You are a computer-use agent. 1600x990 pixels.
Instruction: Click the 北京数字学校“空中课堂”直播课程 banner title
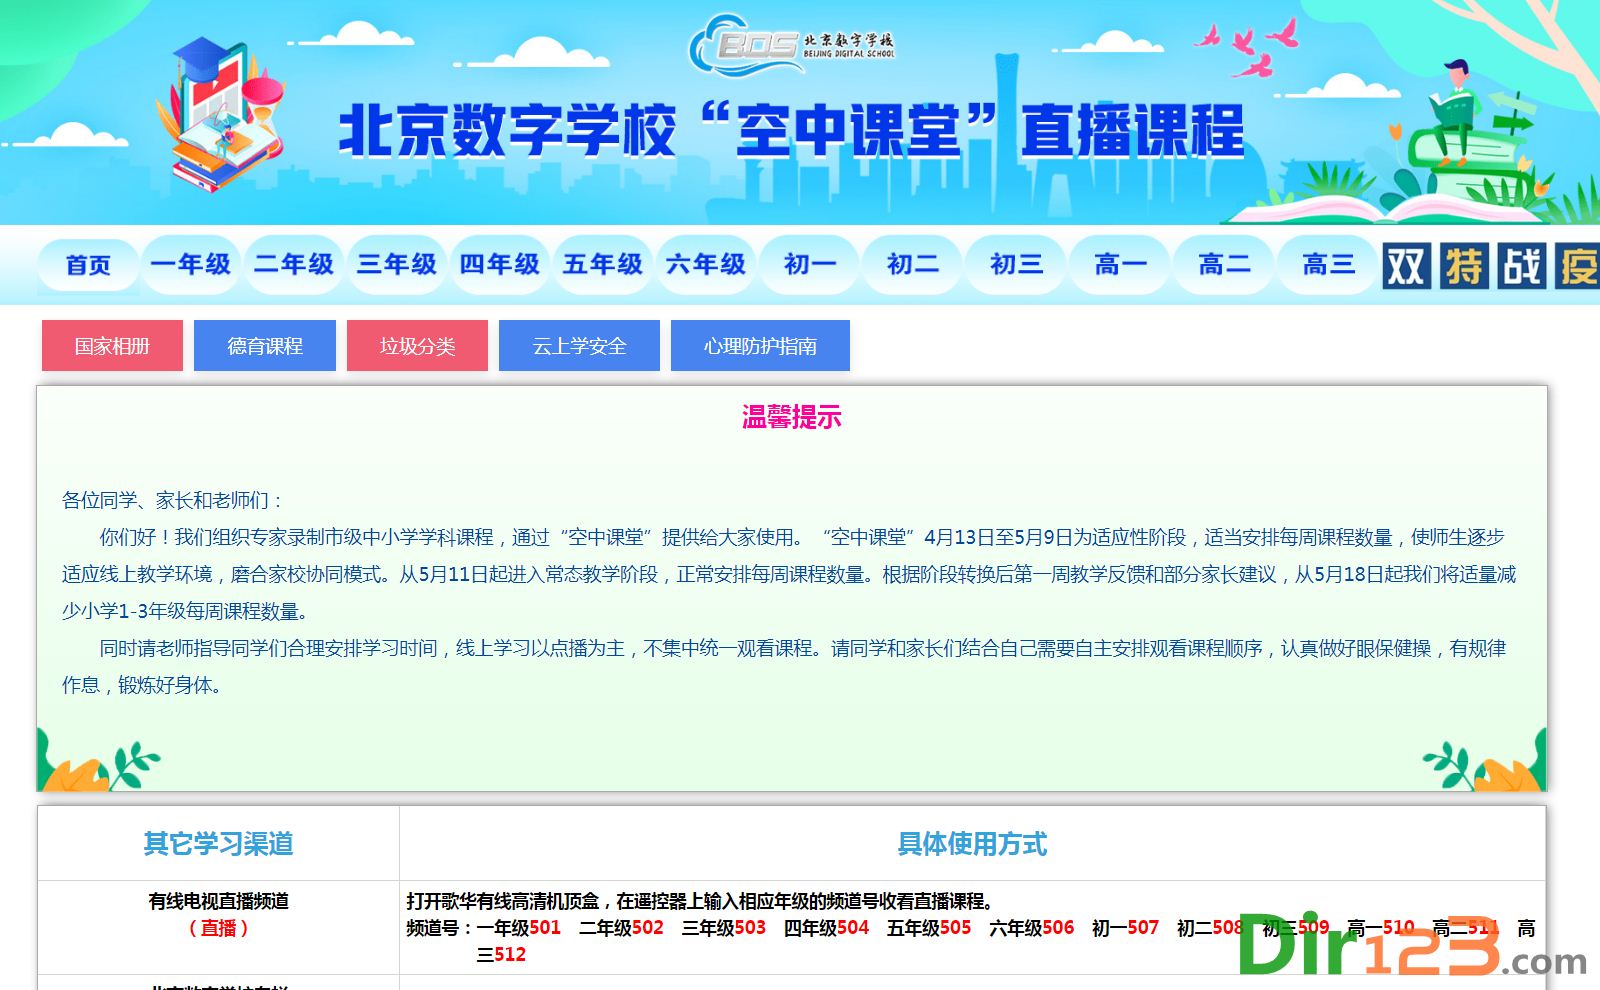pyautogui.click(x=791, y=132)
